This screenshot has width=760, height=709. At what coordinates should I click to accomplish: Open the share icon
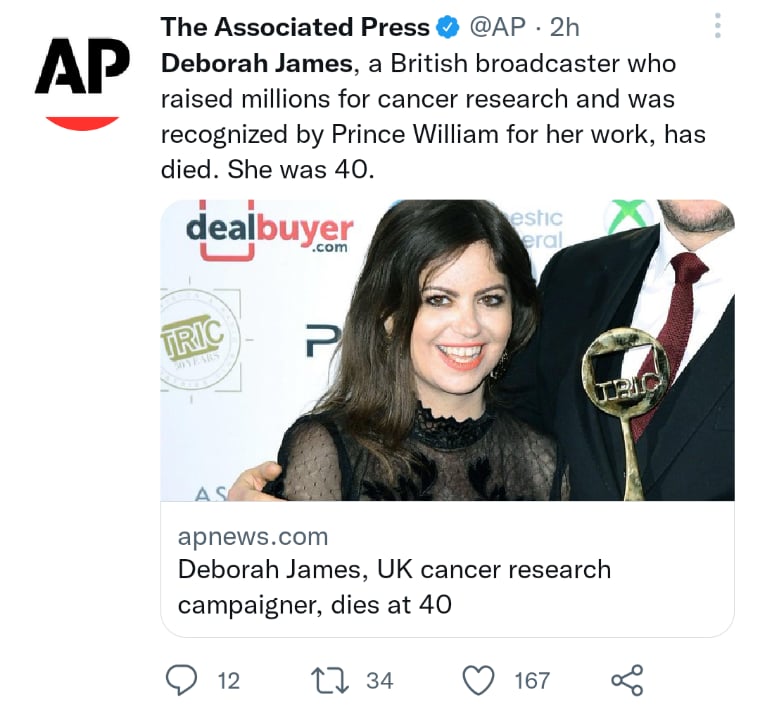pyautogui.click(x=627, y=680)
